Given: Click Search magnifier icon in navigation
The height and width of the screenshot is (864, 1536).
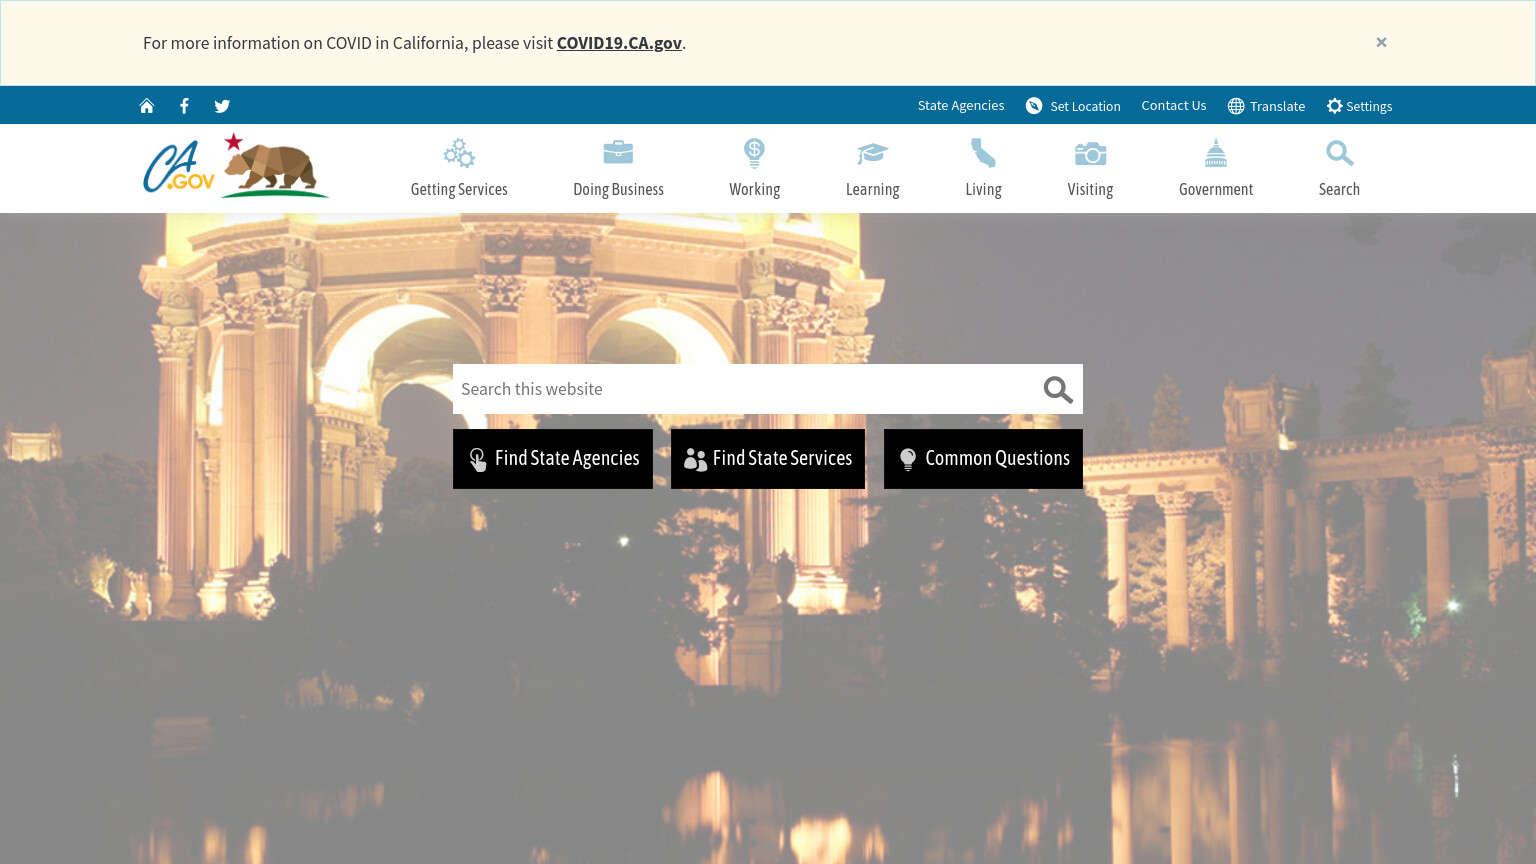Looking at the screenshot, I should 1339,153.
